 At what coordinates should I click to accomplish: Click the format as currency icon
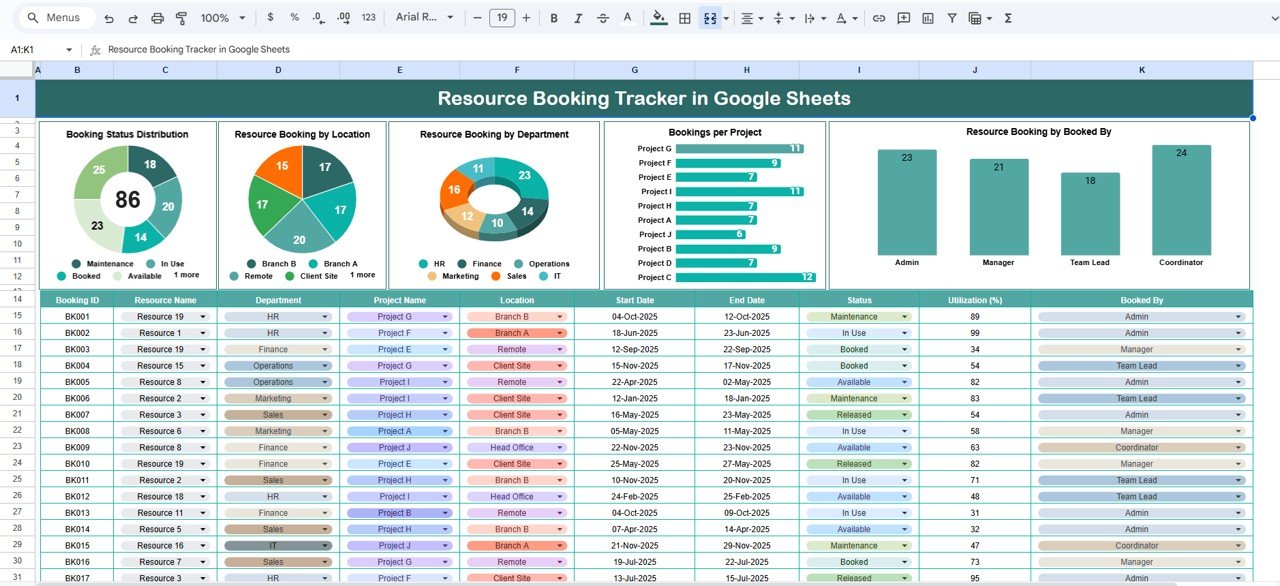(x=270, y=18)
